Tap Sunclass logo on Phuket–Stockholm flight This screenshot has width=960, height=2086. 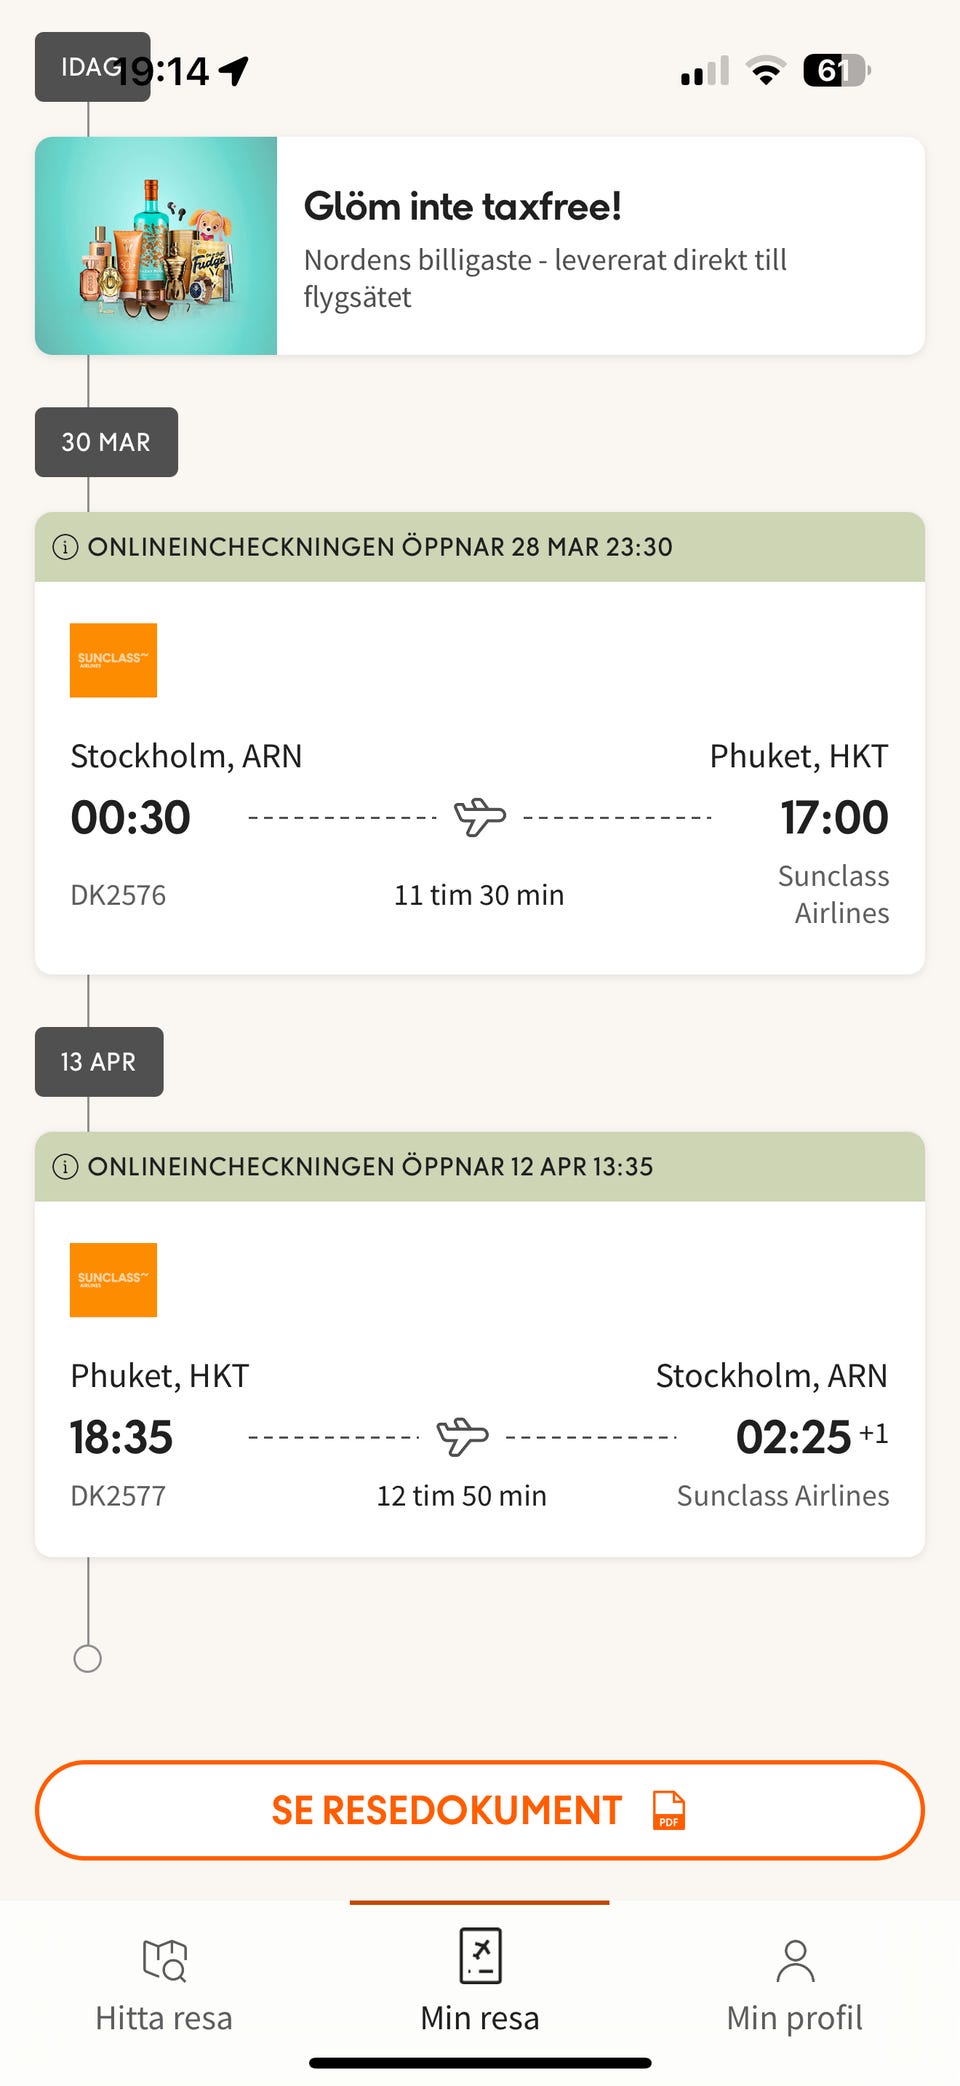coord(113,1280)
